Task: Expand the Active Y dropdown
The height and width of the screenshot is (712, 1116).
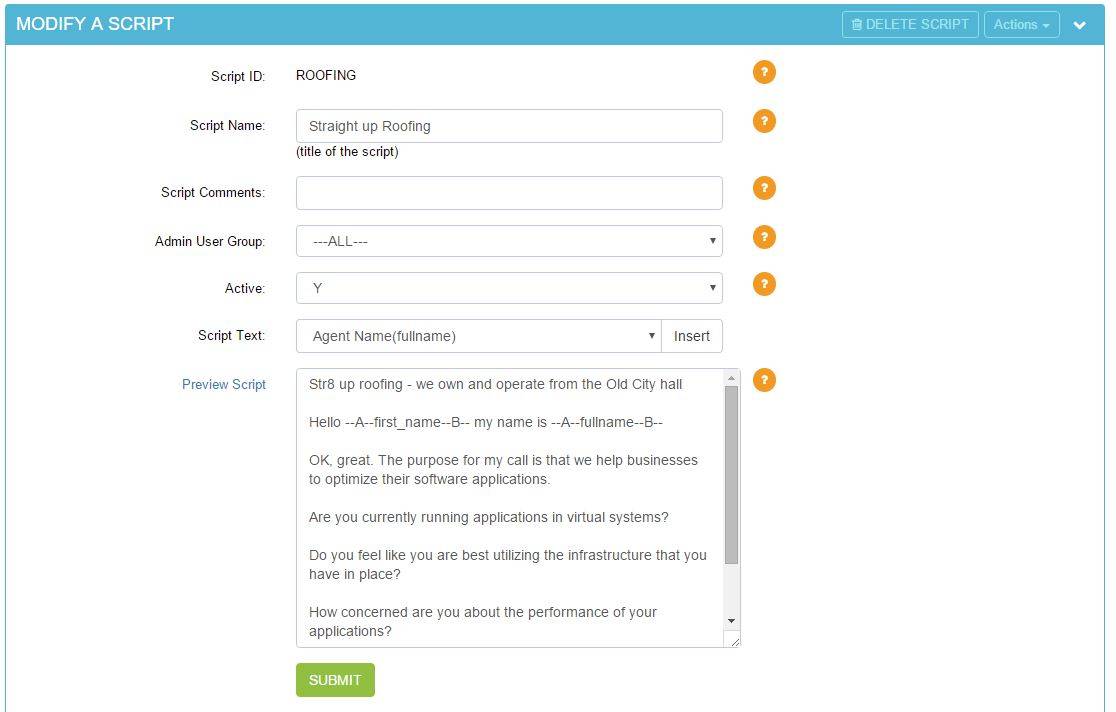Action: point(509,288)
